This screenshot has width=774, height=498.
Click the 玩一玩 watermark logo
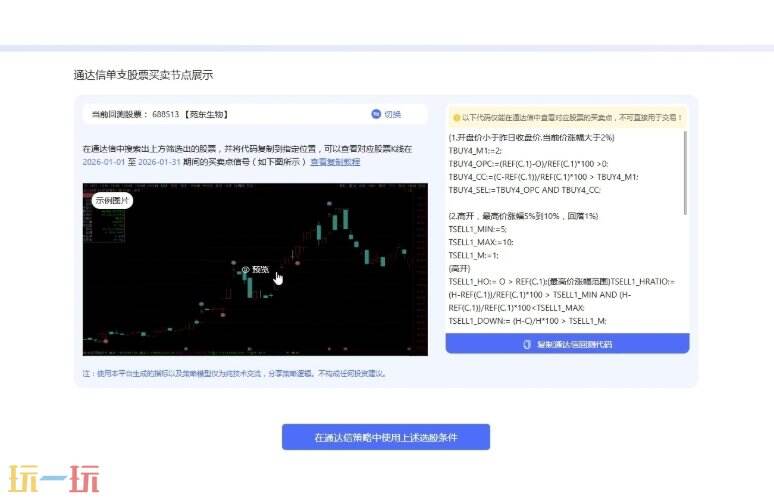[x=54, y=478]
